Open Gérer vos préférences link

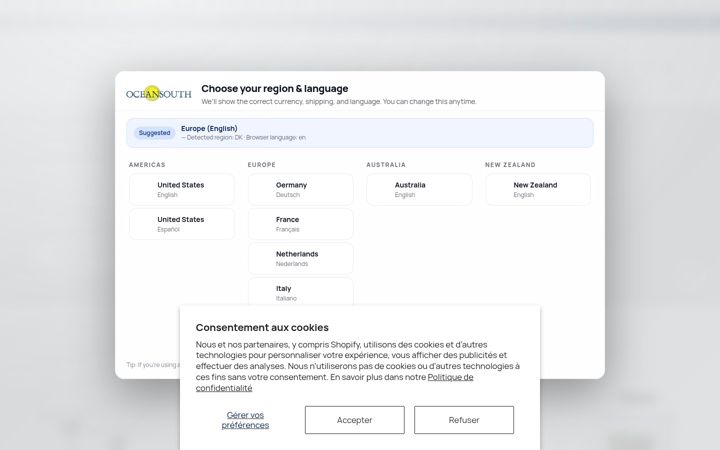tap(245, 420)
